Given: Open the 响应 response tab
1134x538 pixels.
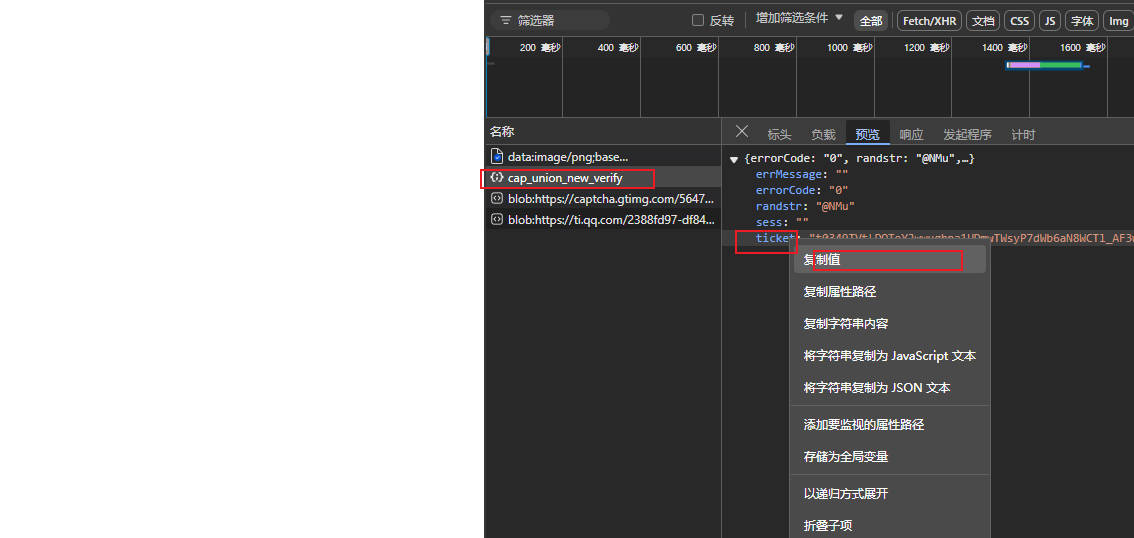Looking at the screenshot, I should 911,134.
